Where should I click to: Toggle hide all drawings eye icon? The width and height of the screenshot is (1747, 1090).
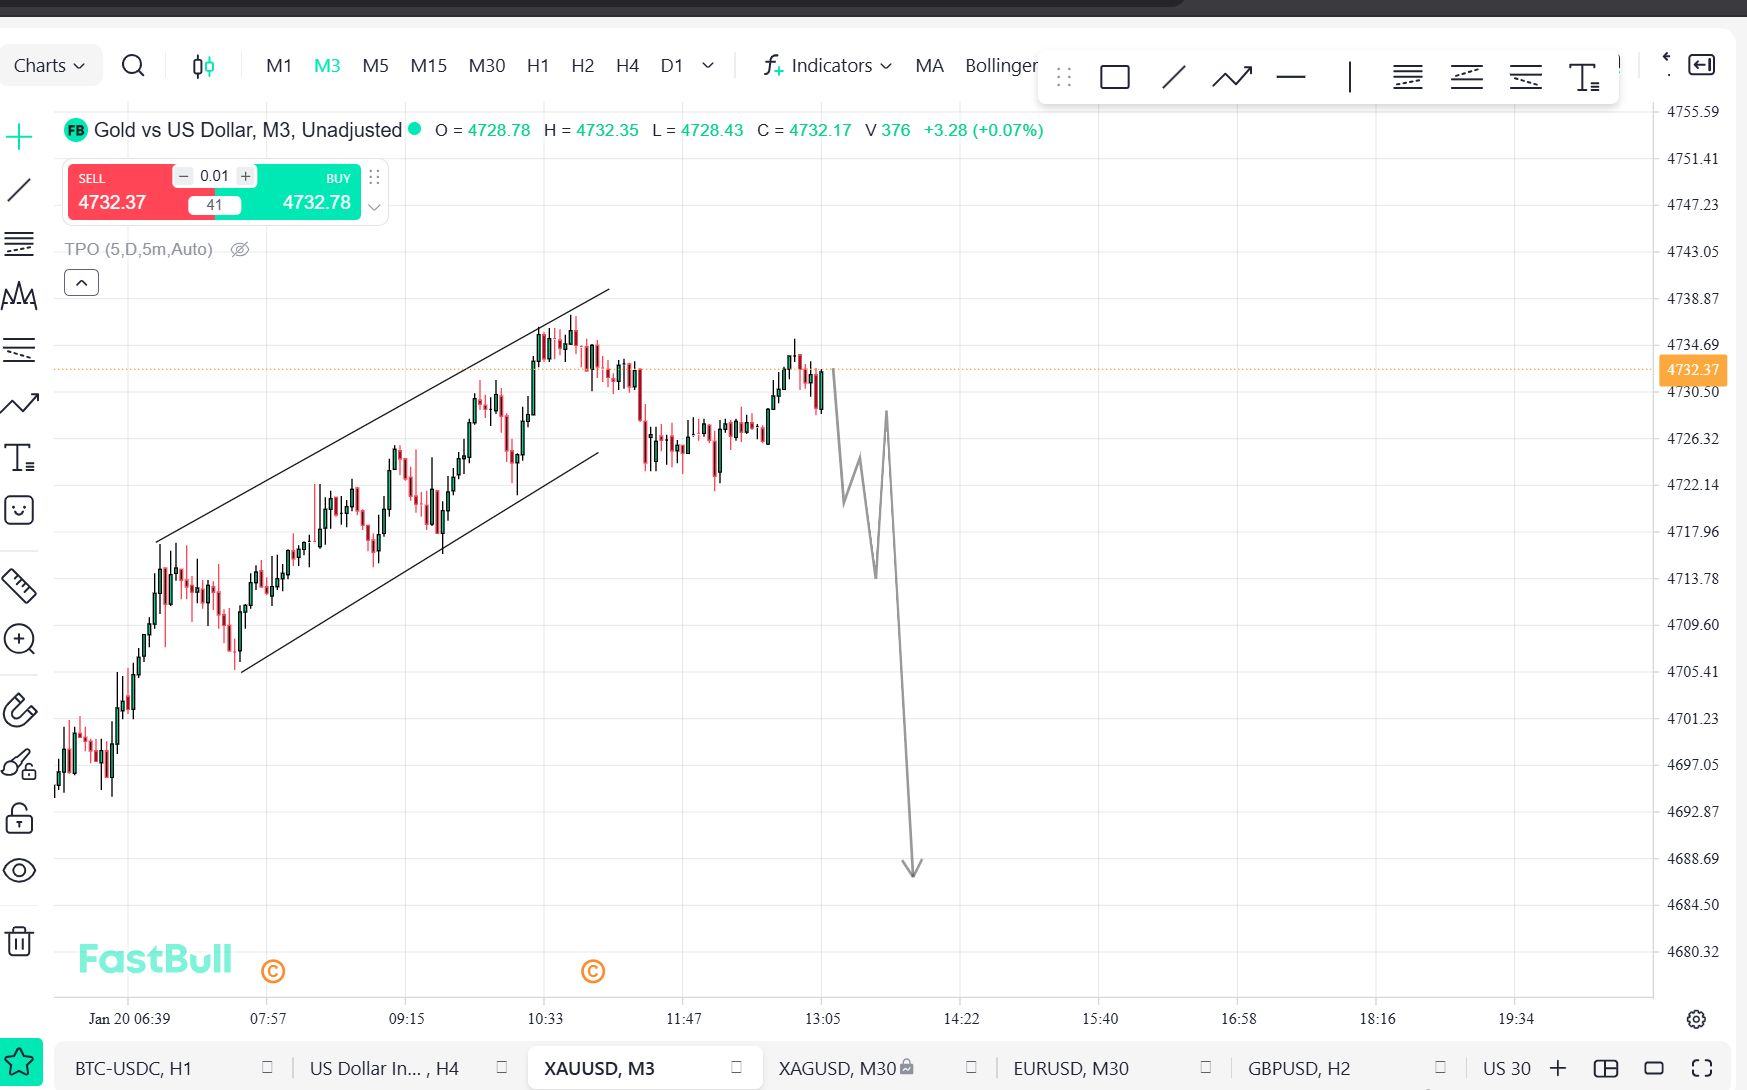tap(19, 870)
